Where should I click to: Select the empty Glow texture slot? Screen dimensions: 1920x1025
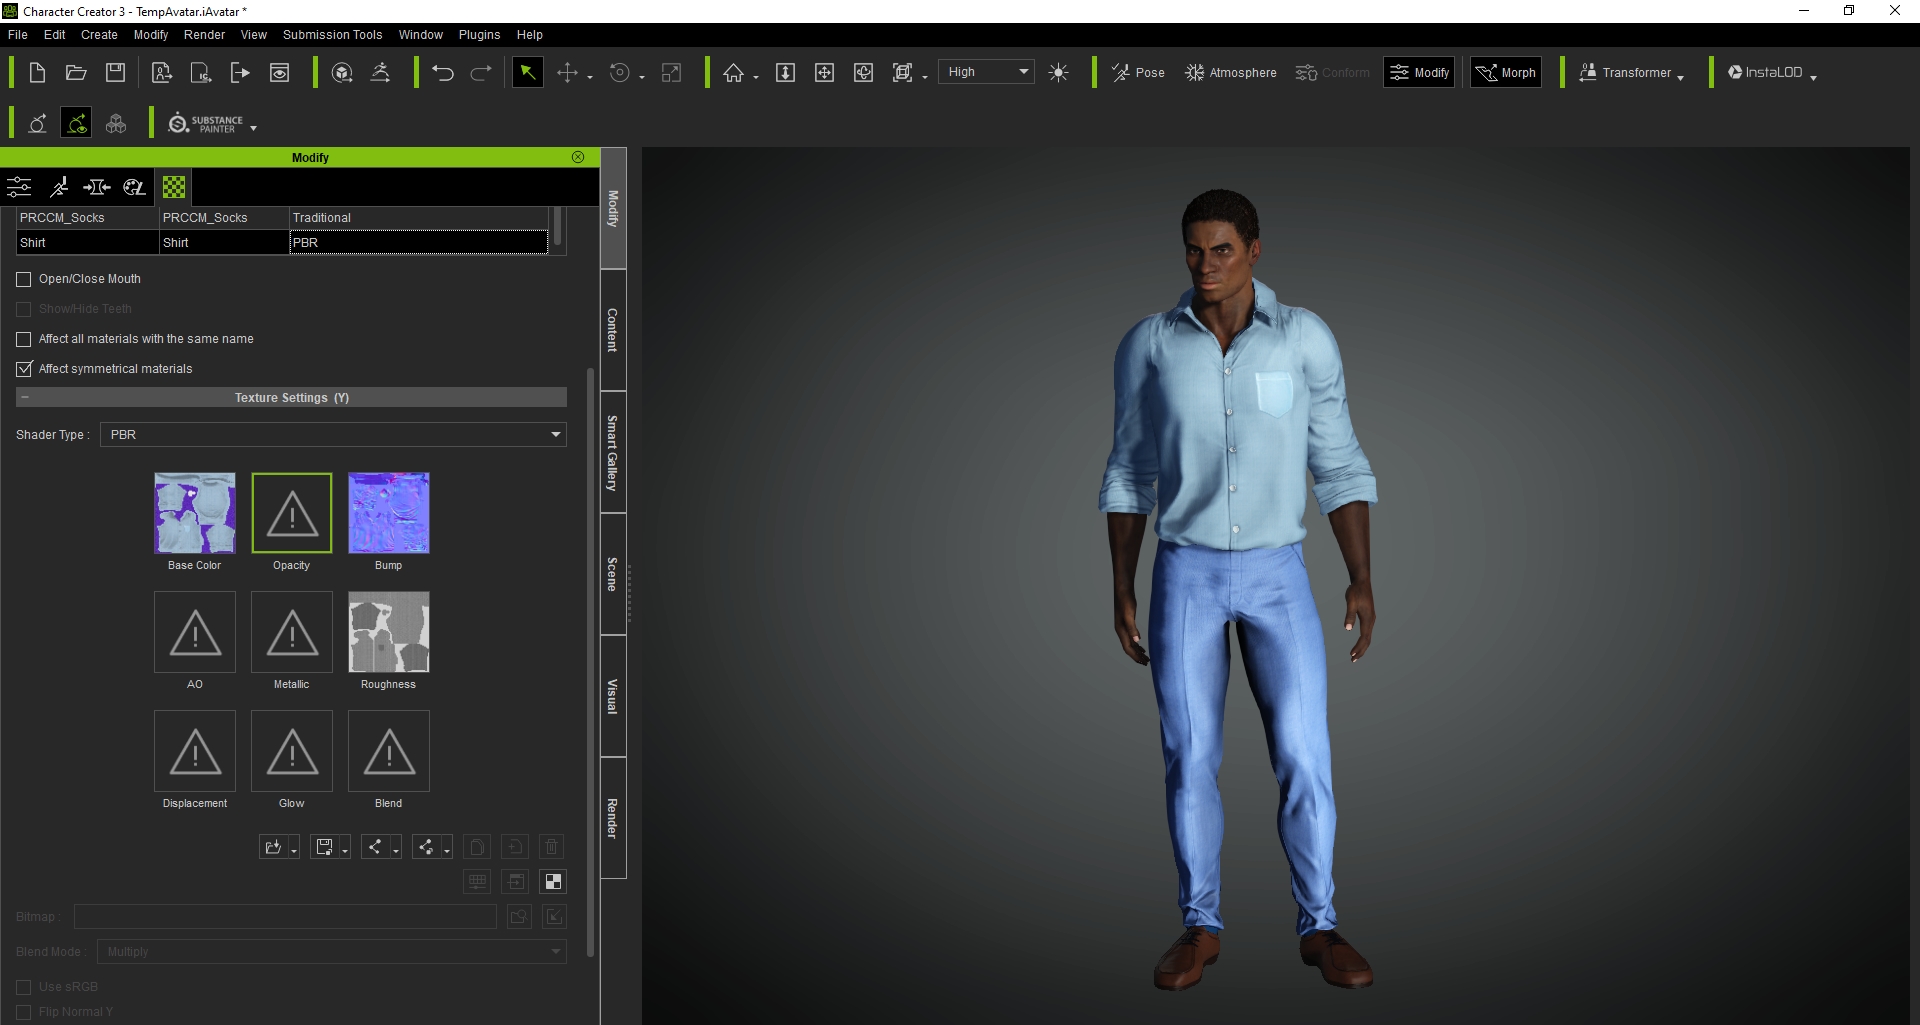292,751
